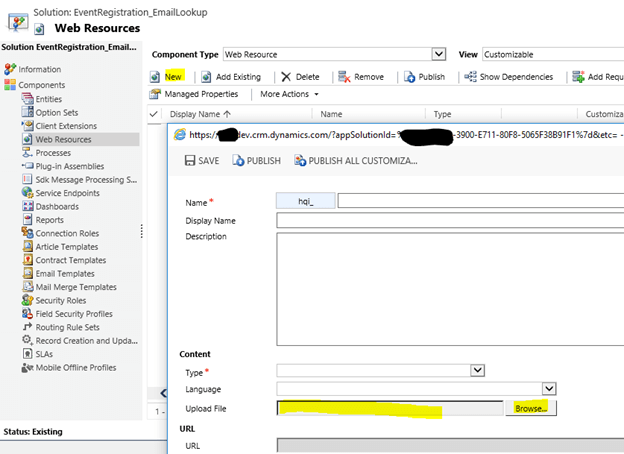The width and height of the screenshot is (624, 454).
Task: Click the PUBLISH ALL CUSTOMIZA... label
Action: (363, 161)
